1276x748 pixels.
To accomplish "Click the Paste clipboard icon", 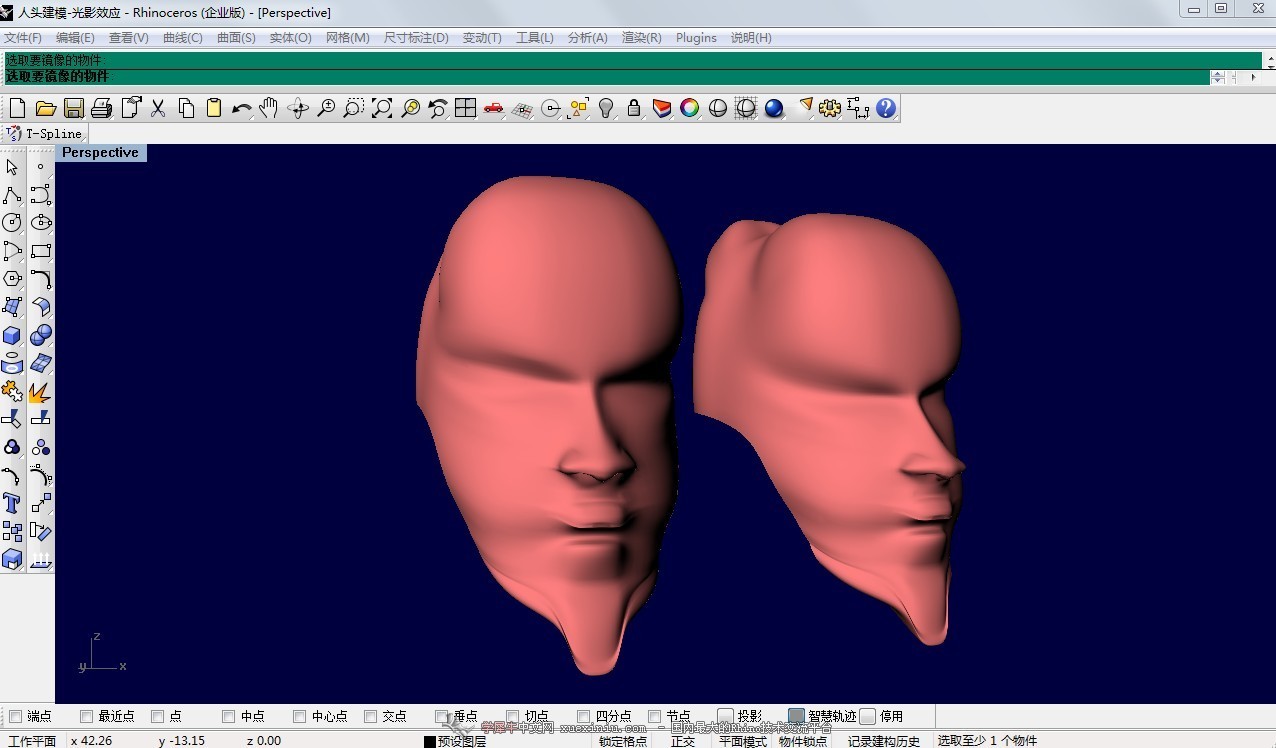I will (214, 108).
